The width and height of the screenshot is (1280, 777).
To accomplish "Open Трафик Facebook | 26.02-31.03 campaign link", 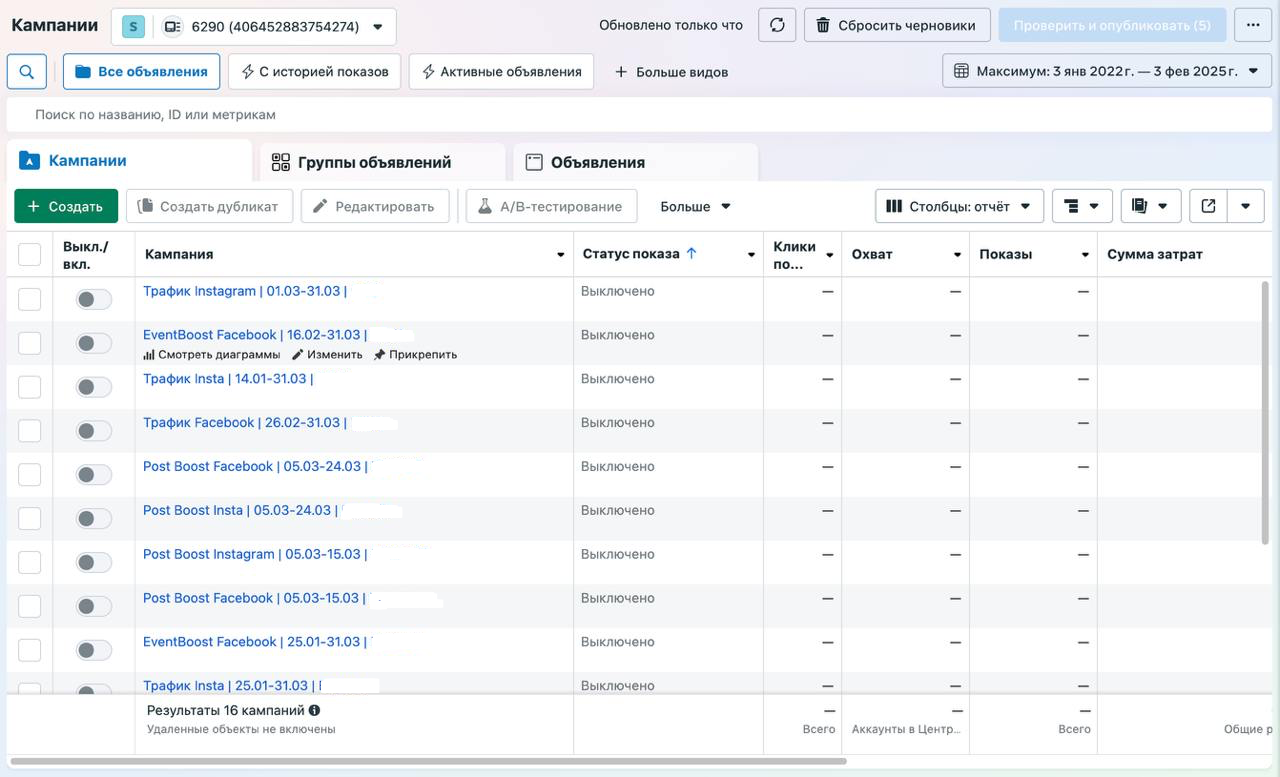I will pyautogui.click(x=245, y=423).
